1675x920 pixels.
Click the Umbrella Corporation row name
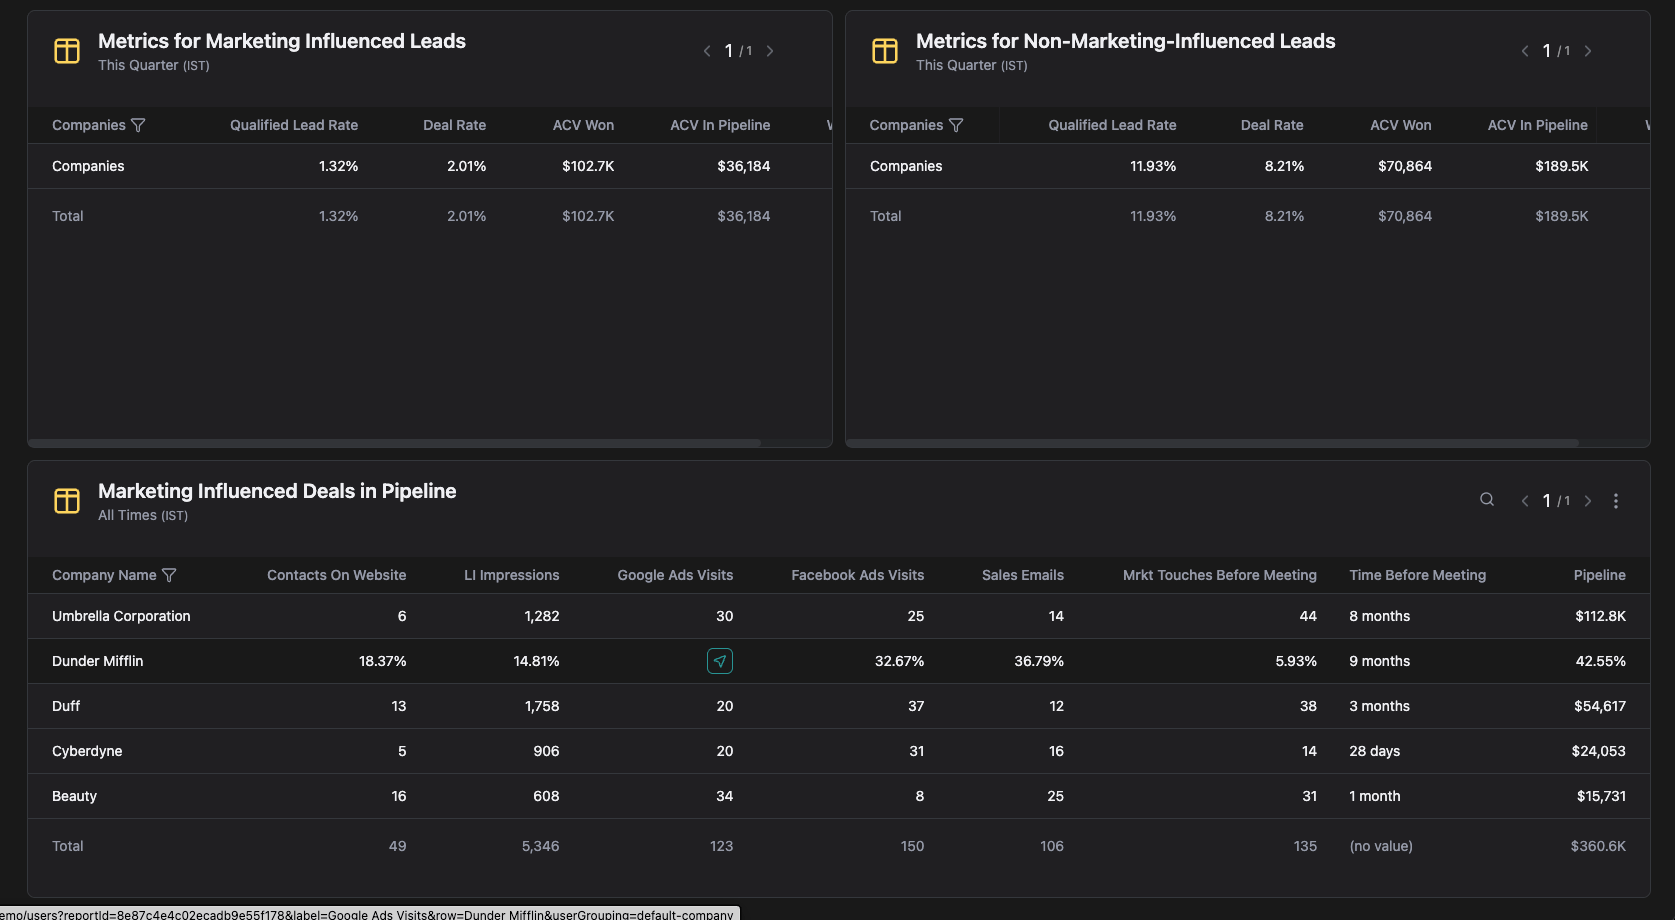121,616
